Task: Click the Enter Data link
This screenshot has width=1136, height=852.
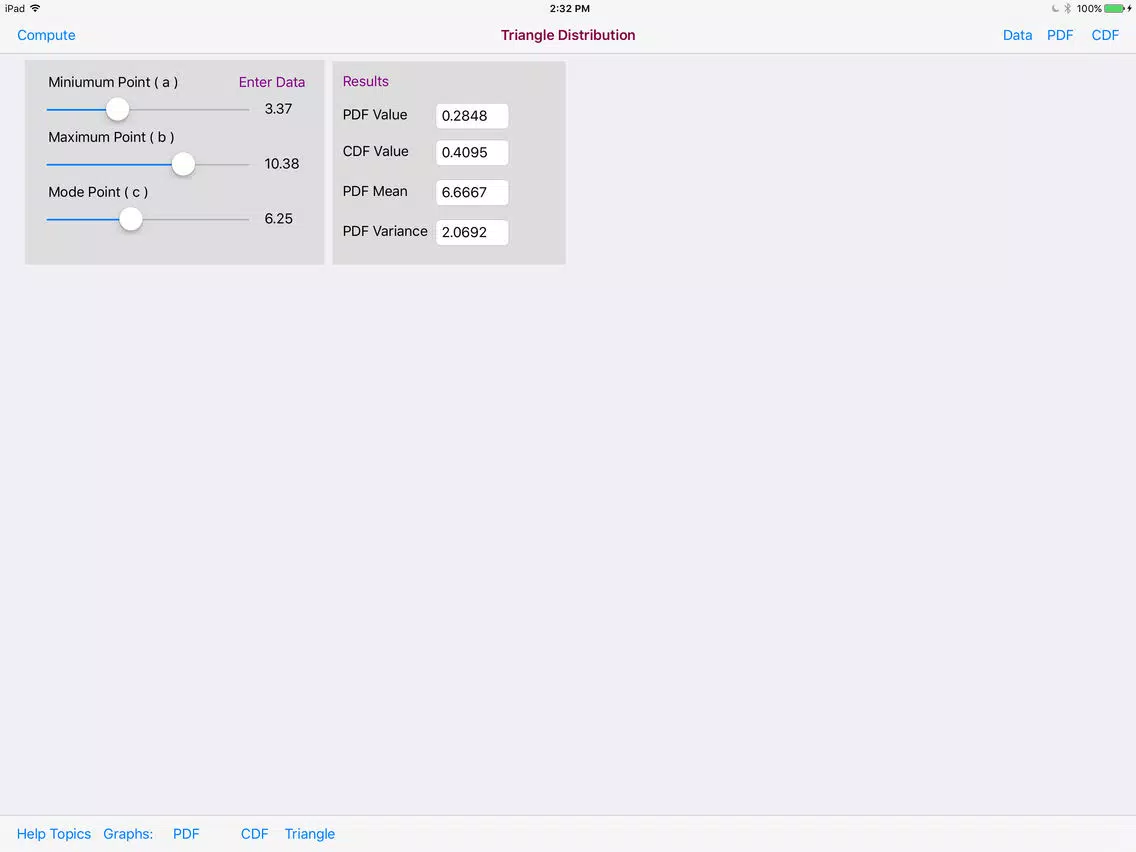Action: 272,82
